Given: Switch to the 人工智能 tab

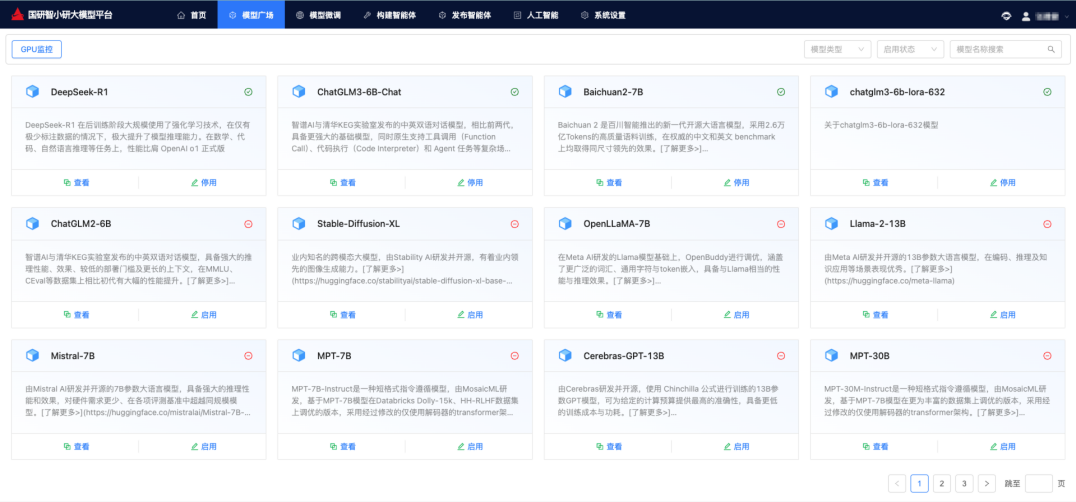Looking at the screenshot, I should (535, 14).
